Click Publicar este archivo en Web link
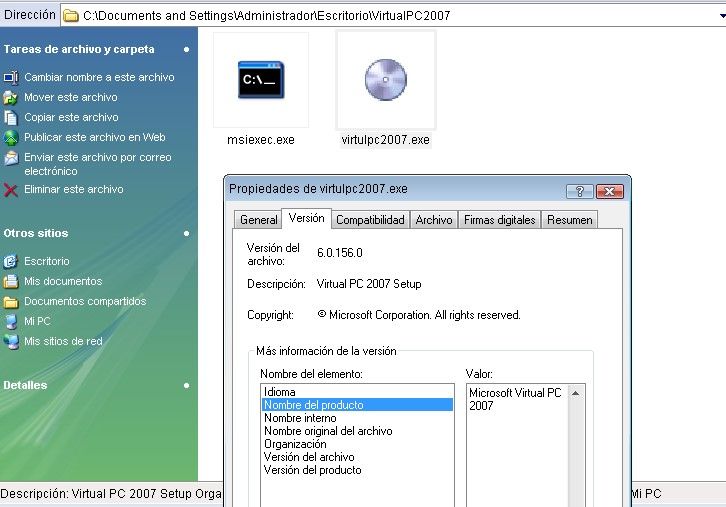The height and width of the screenshot is (507, 726). tap(94, 137)
